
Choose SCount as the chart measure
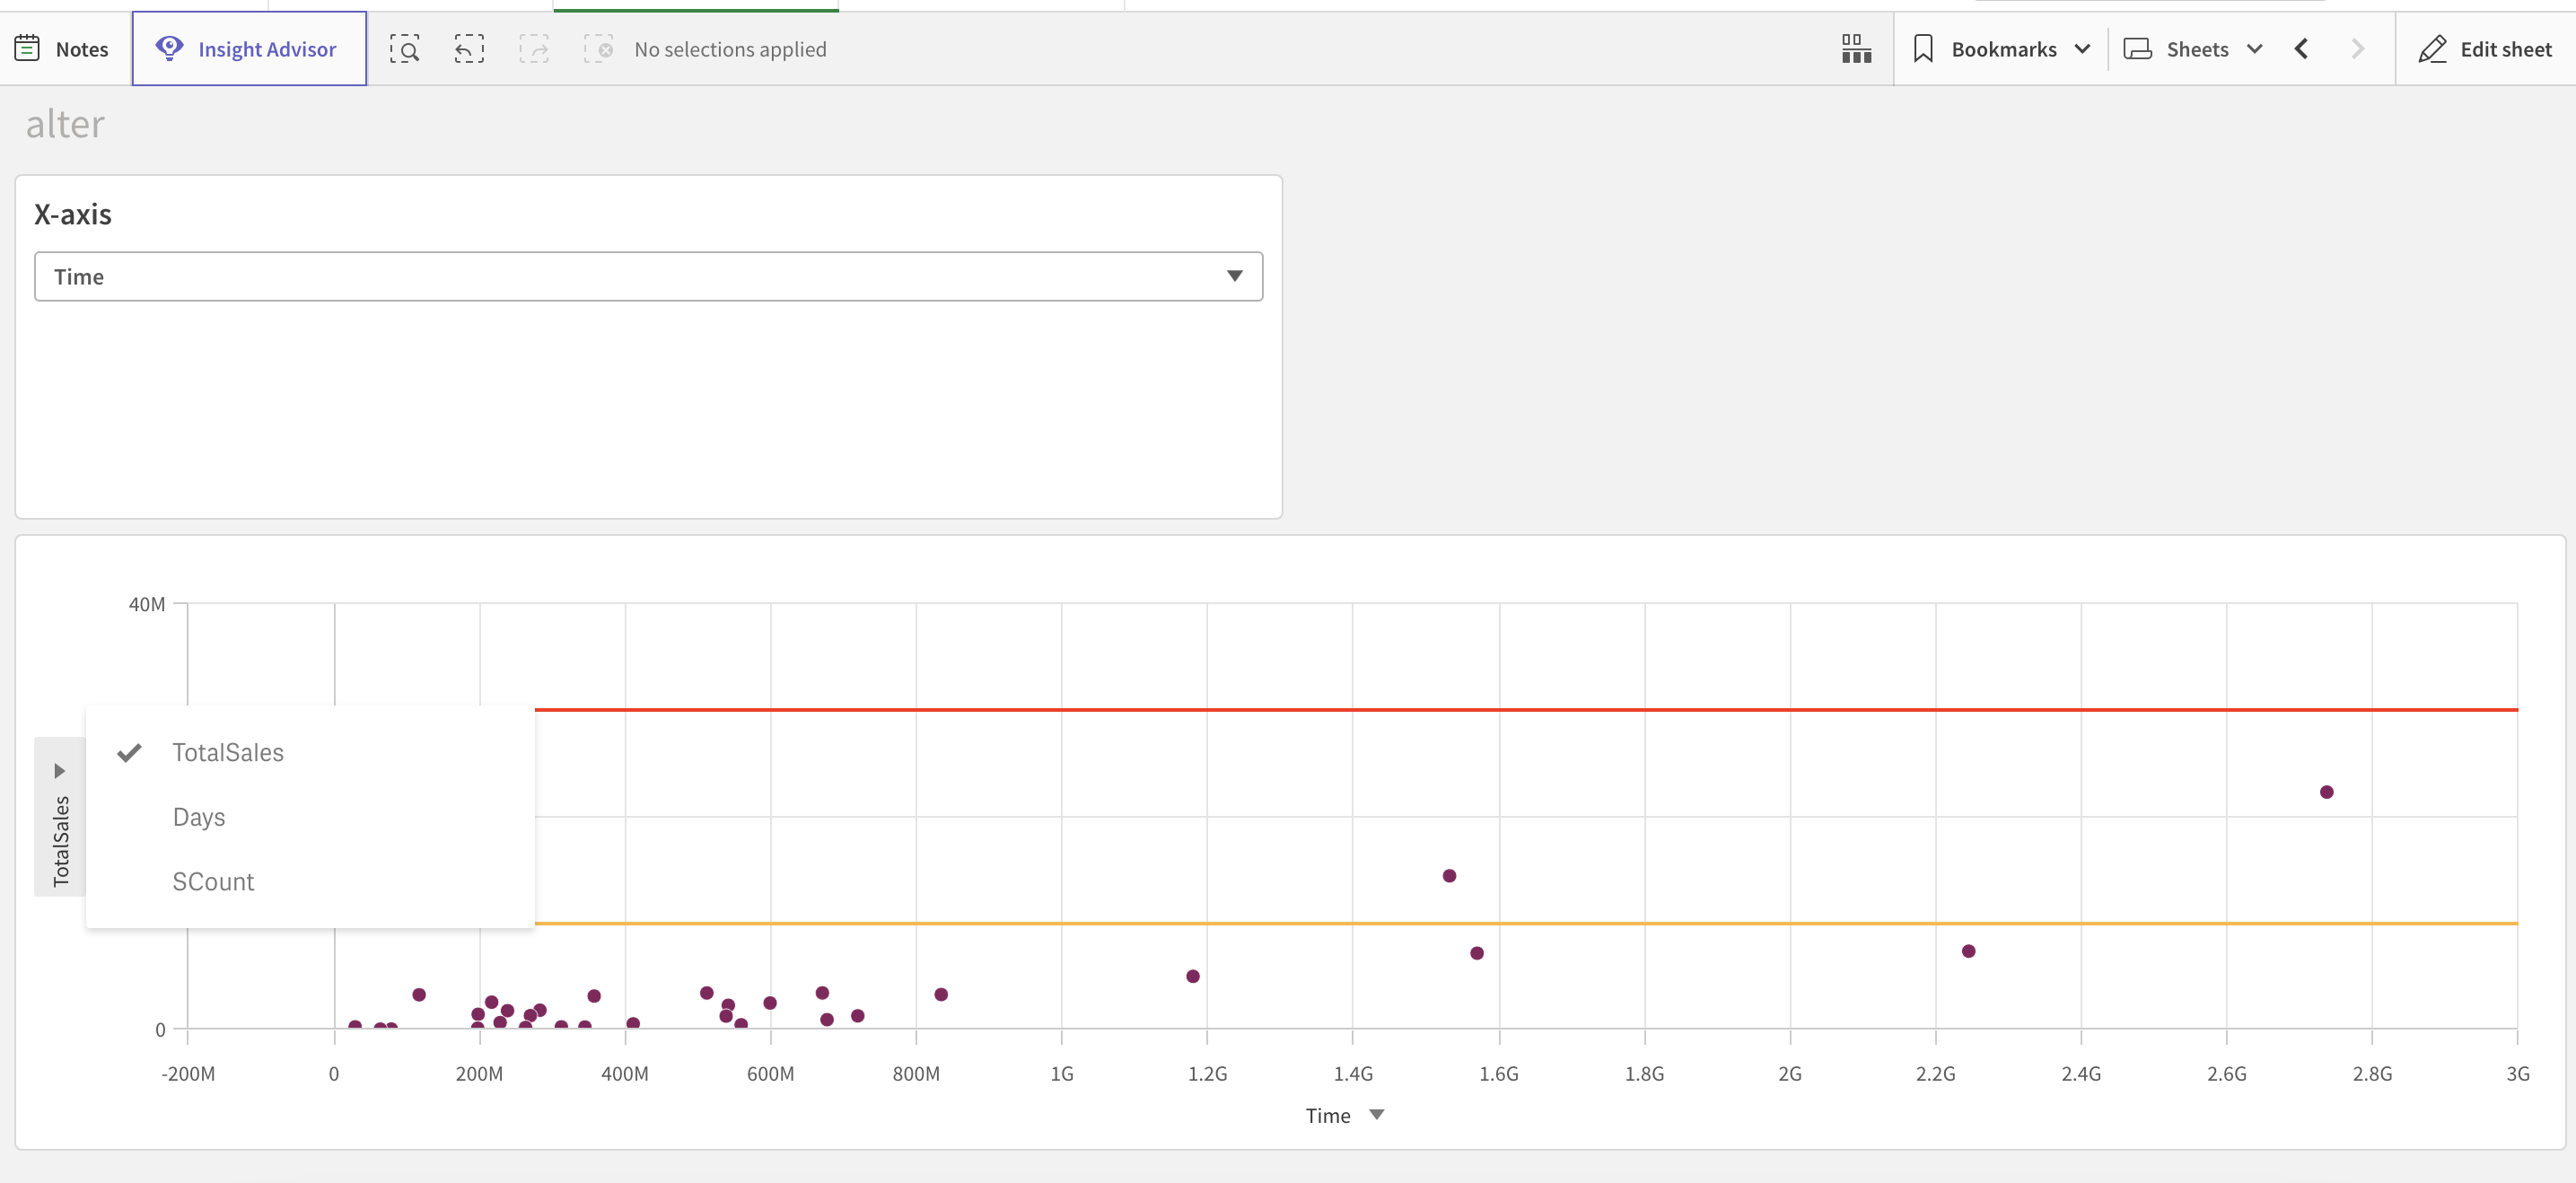(213, 881)
